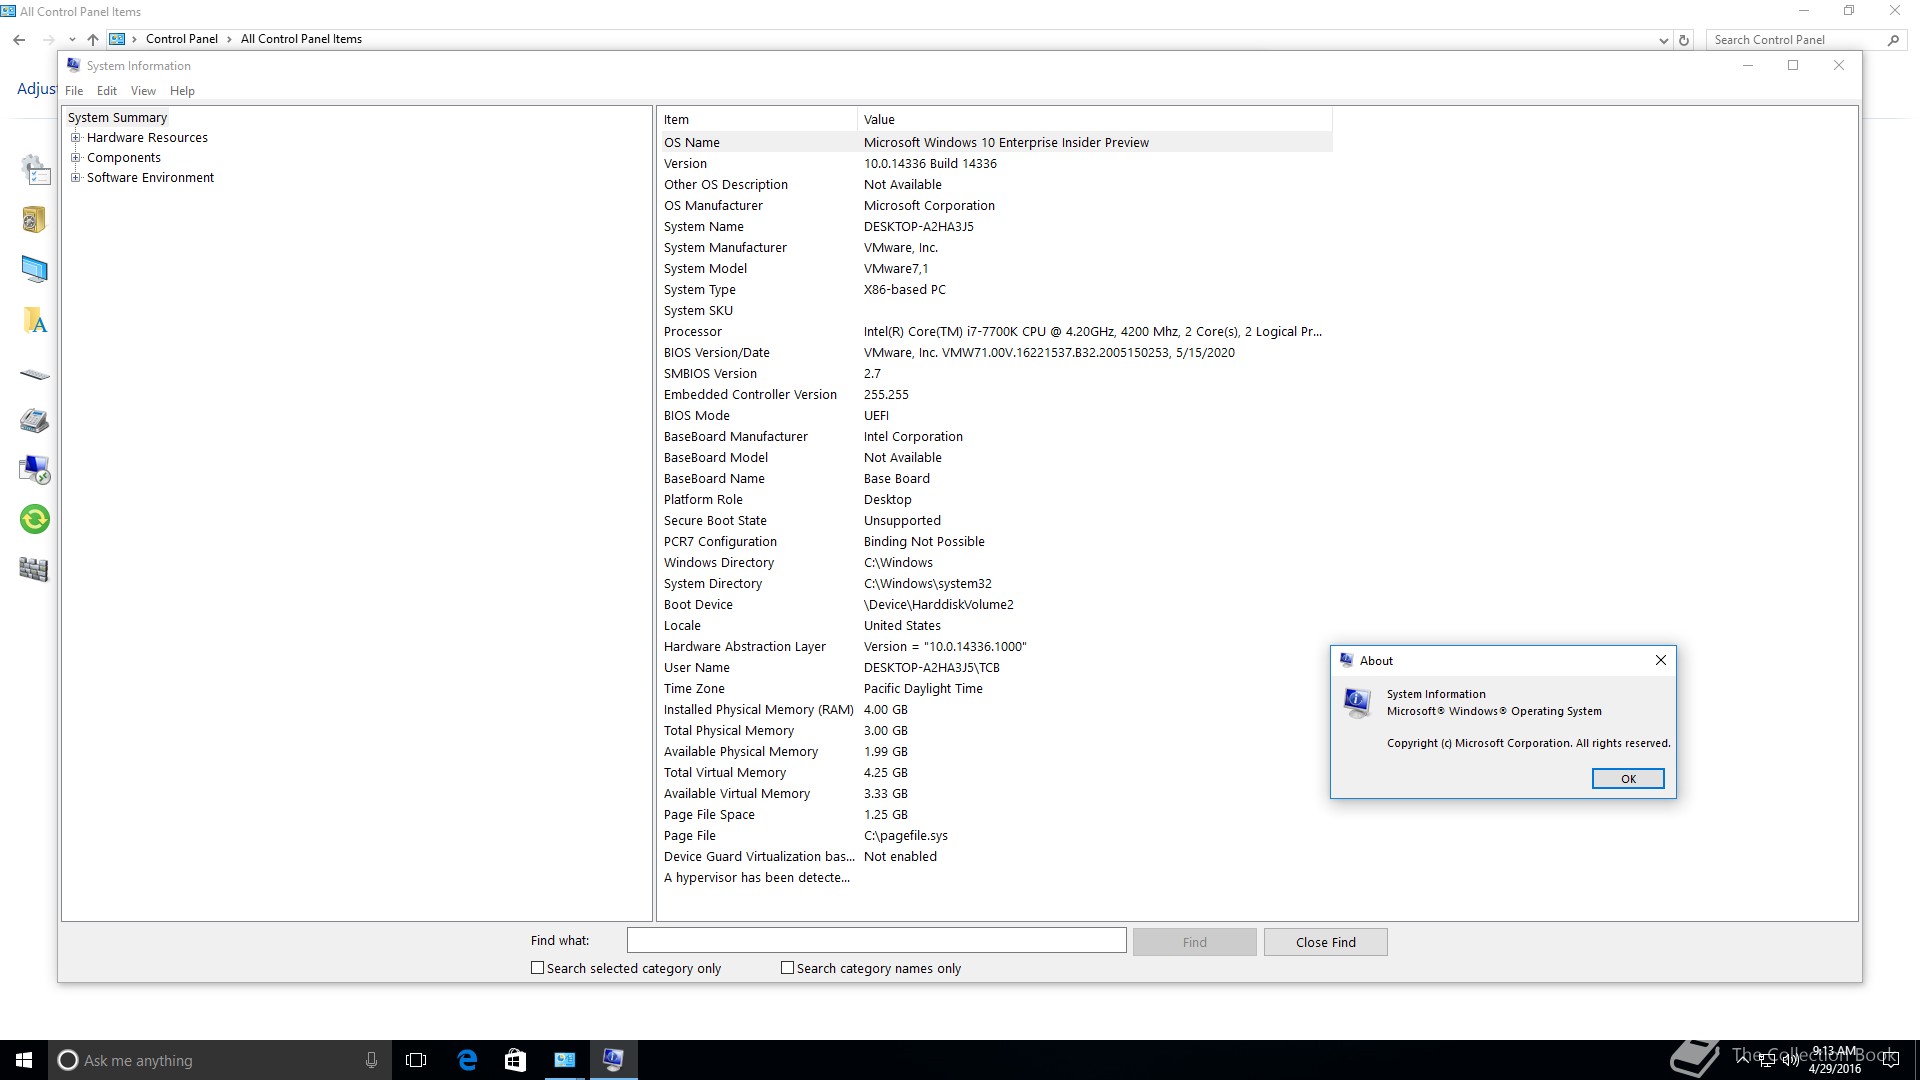Click breadcrumb chevron after Control Panel
Screen dimensions: 1920x1080
(229, 39)
